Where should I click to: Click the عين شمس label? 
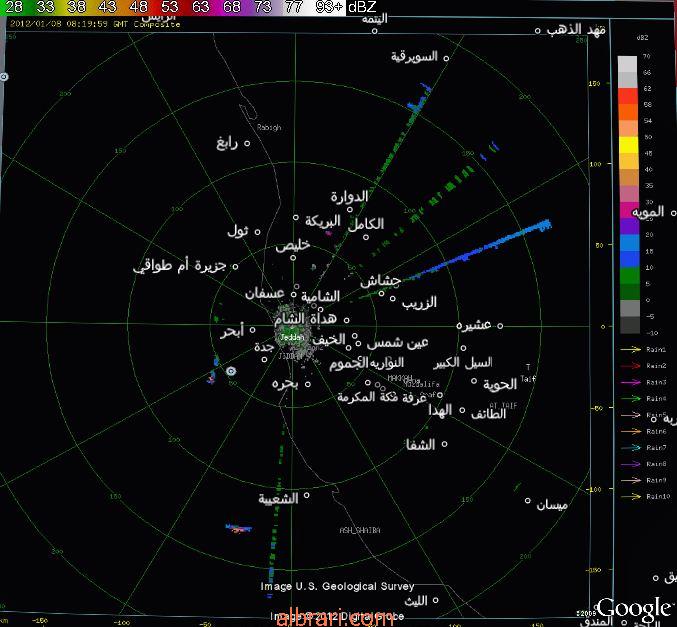click(398, 343)
